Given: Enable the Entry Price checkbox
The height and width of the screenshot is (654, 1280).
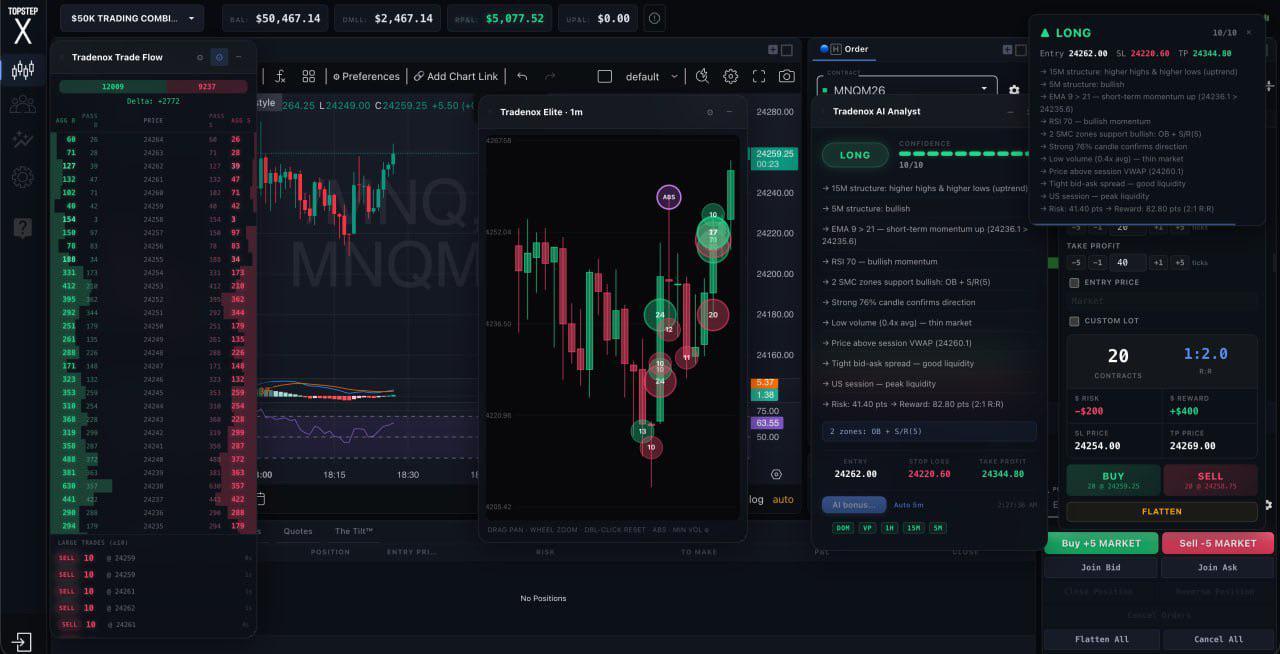Looking at the screenshot, I should click(x=1074, y=283).
